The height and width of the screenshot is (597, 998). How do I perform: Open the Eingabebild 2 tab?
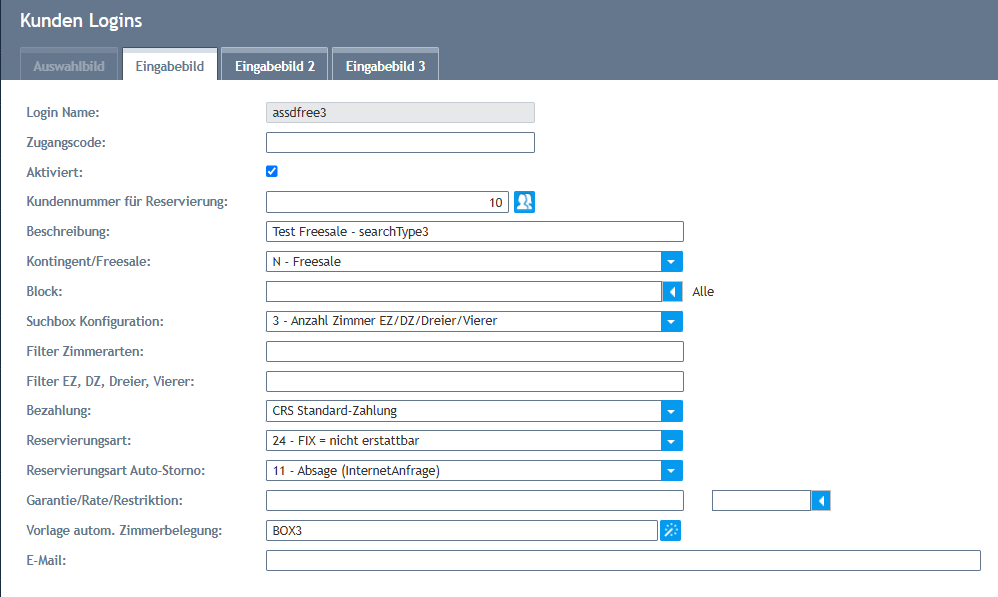(x=275, y=66)
